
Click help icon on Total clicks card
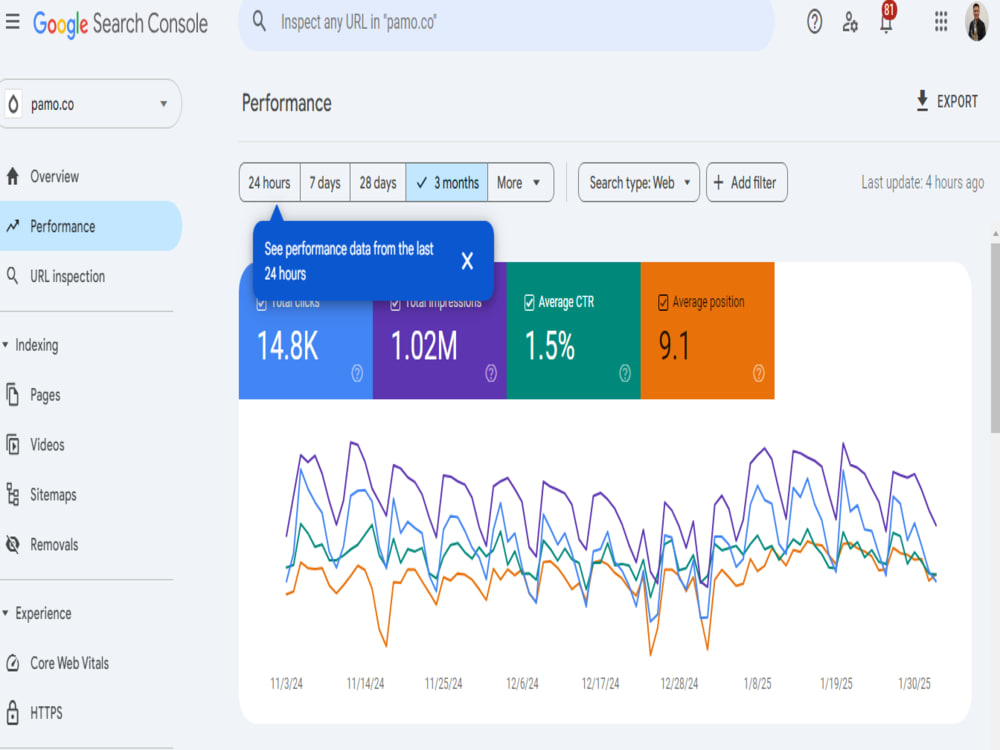pos(357,373)
